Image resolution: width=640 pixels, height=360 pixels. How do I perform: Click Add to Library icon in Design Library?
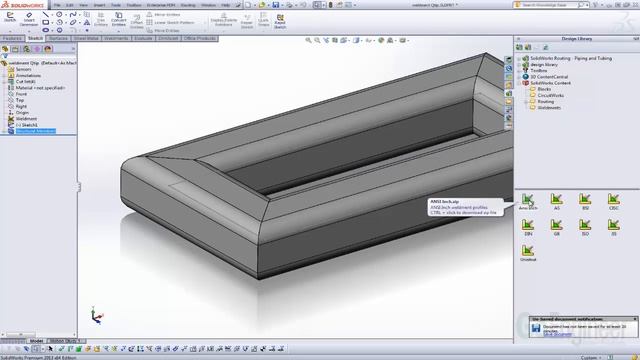coord(519,48)
